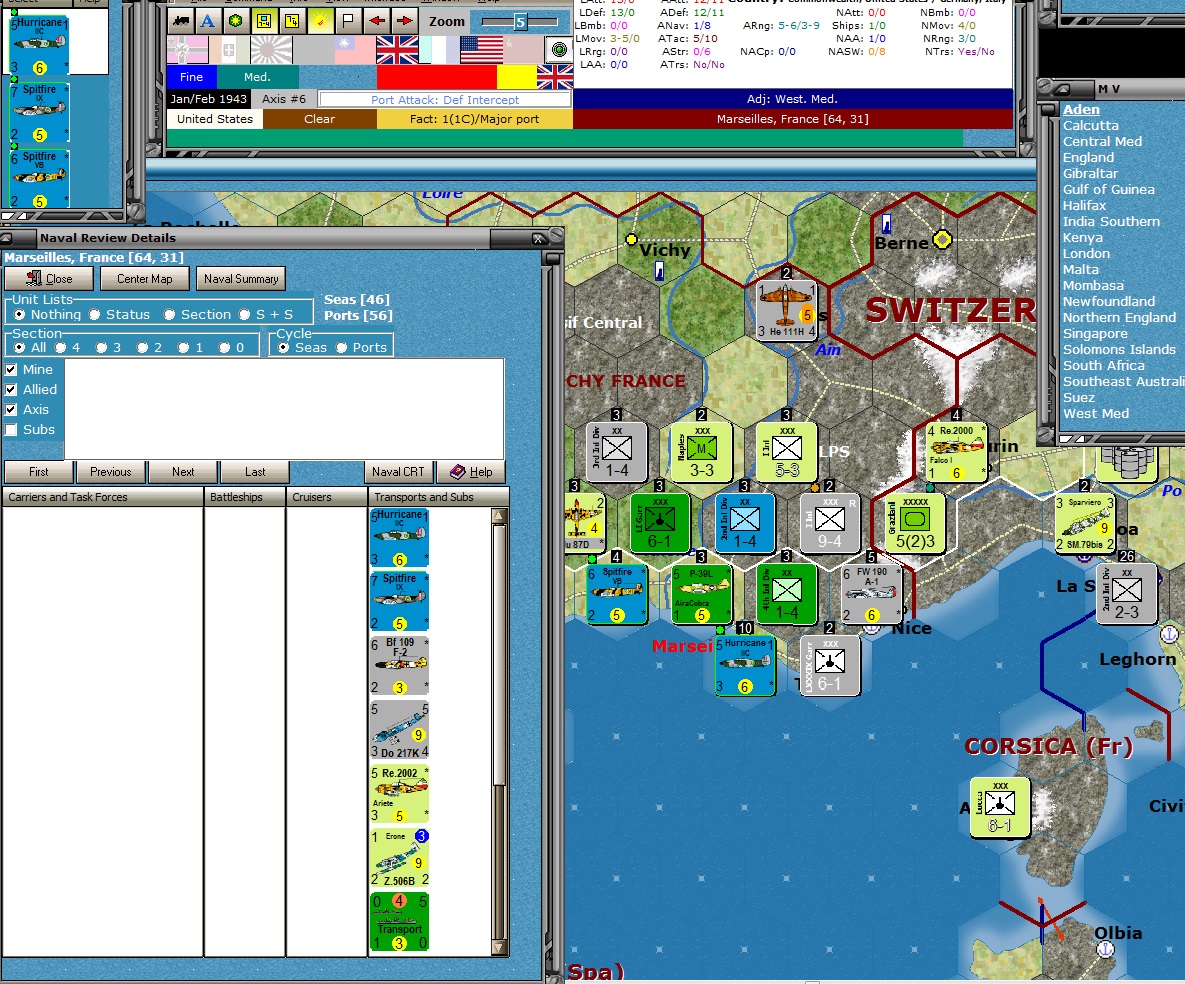This screenshot has width=1185, height=984.
Task: Click the Center Map button
Action: [144, 279]
